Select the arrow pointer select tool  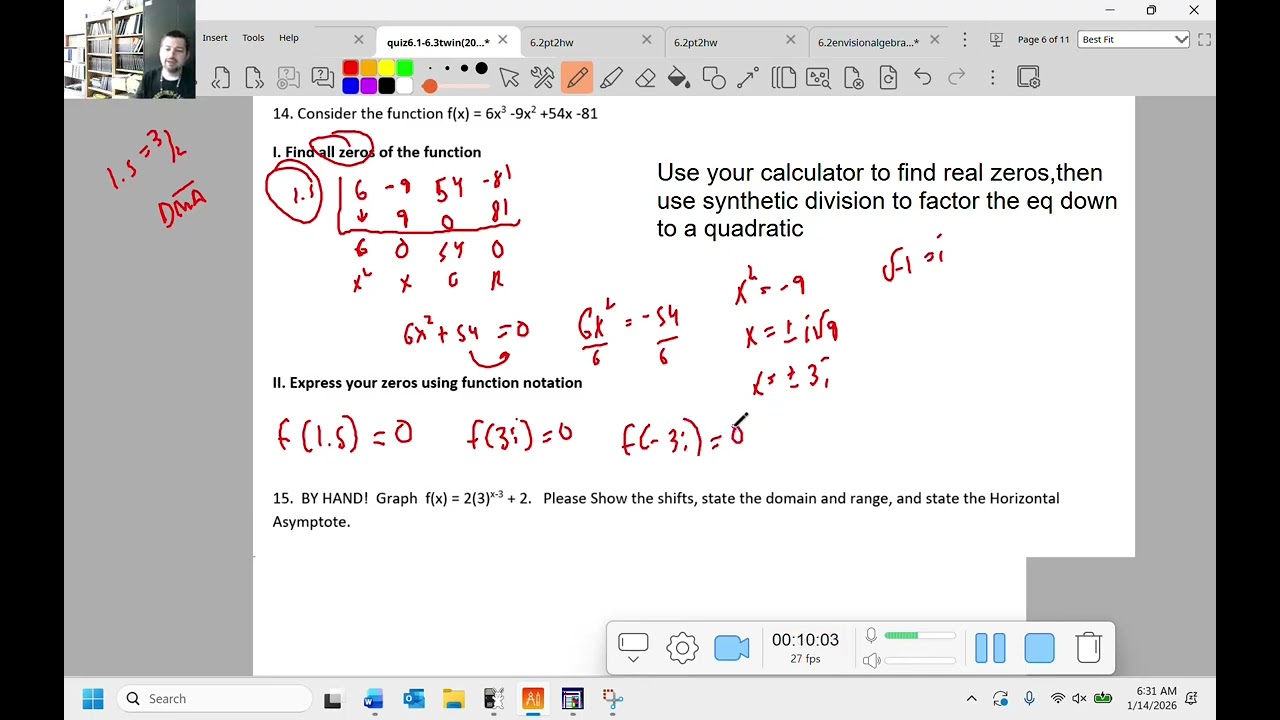(509, 78)
